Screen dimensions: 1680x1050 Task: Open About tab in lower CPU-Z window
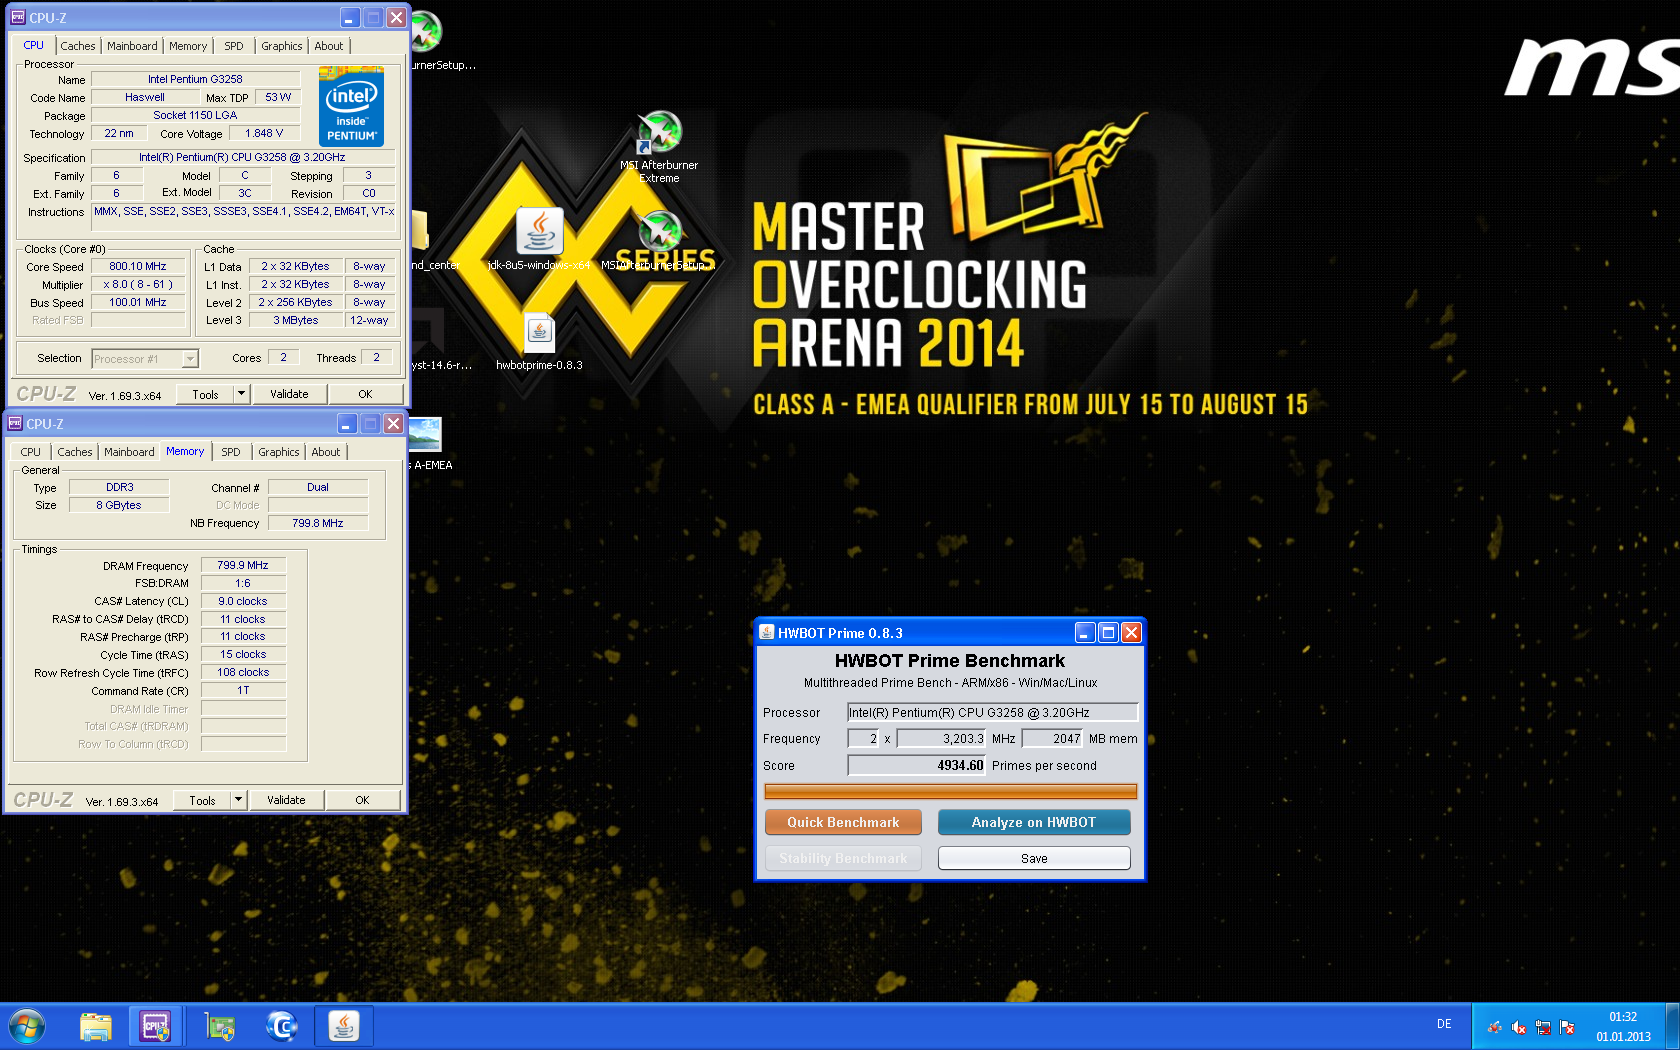[x=326, y=452]
